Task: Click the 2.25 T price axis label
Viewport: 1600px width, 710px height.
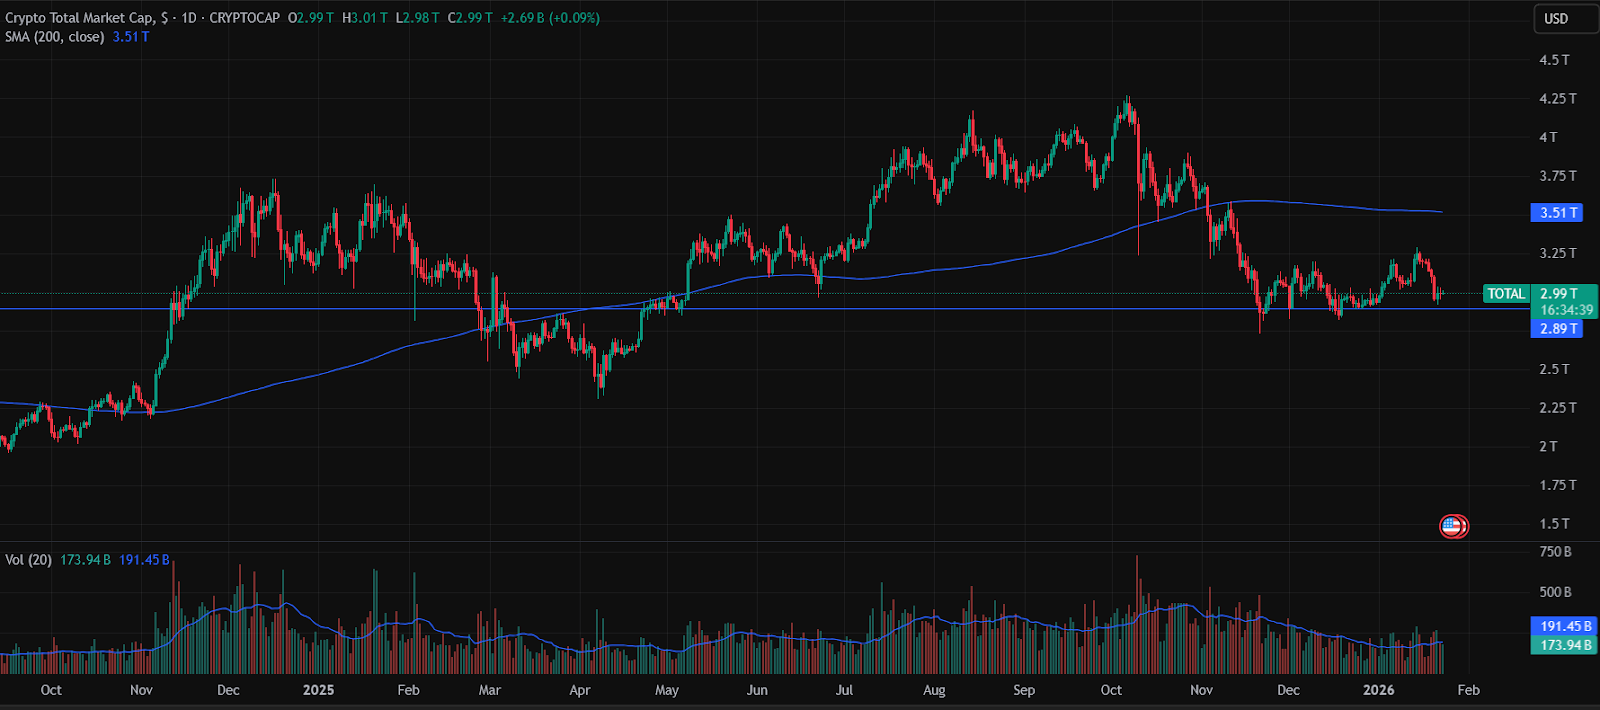Action: (1558, 408)
